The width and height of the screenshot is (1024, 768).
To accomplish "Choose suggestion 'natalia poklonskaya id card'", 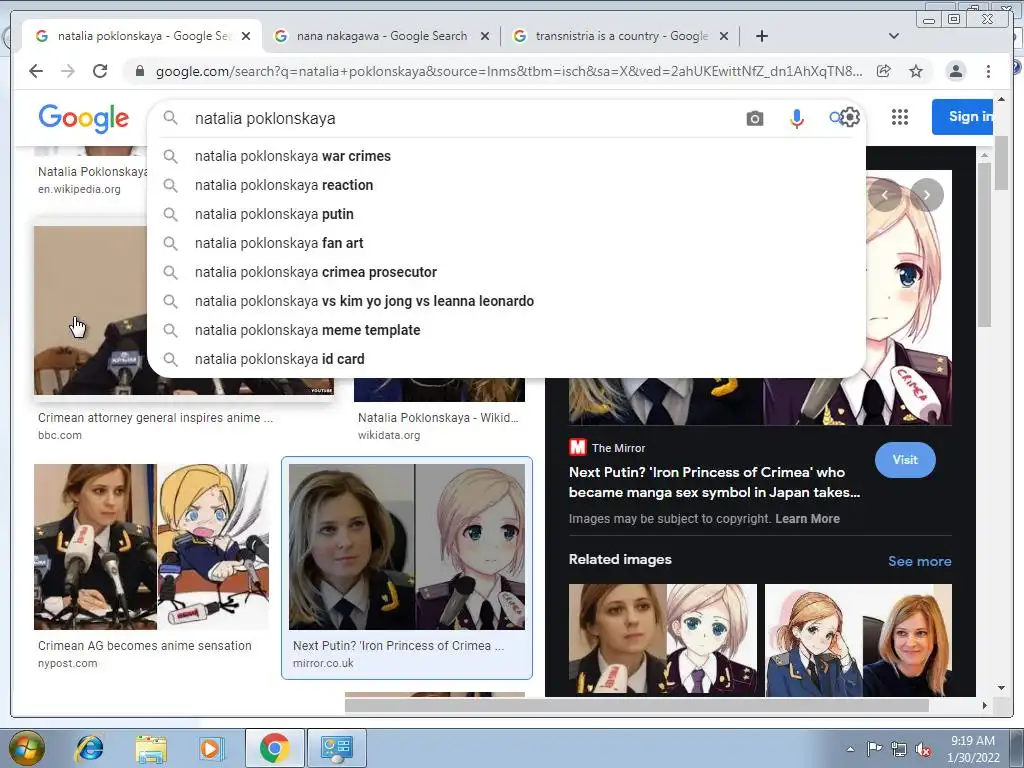I will pos(506,359).
